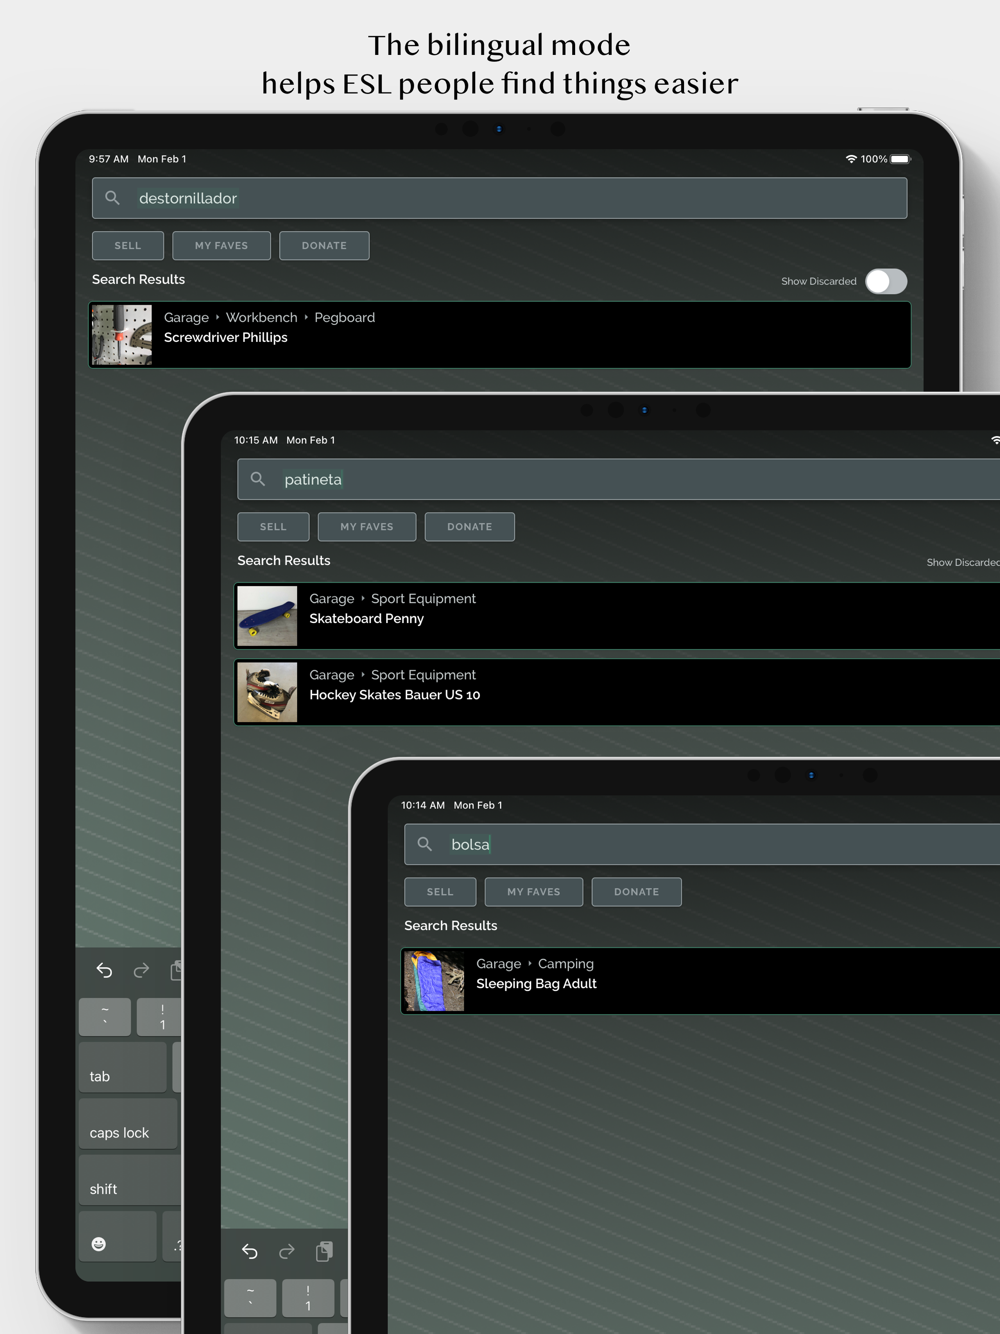Open Sleeping Bag Adult thumbnail
The height and width of the screenshot is (1334, 1000).
click(x=434, y=981)
